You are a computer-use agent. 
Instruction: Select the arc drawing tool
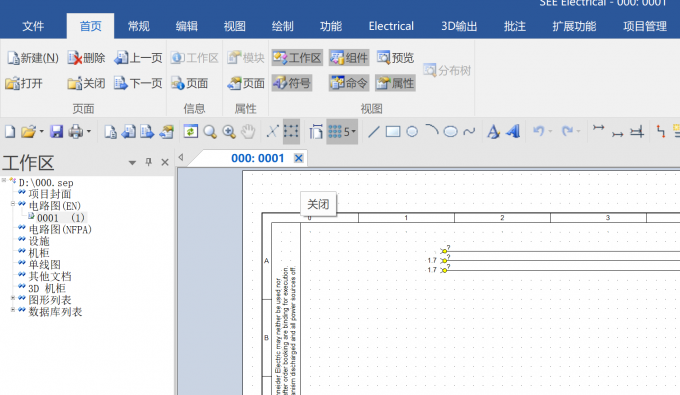click(x=432, y=131)
